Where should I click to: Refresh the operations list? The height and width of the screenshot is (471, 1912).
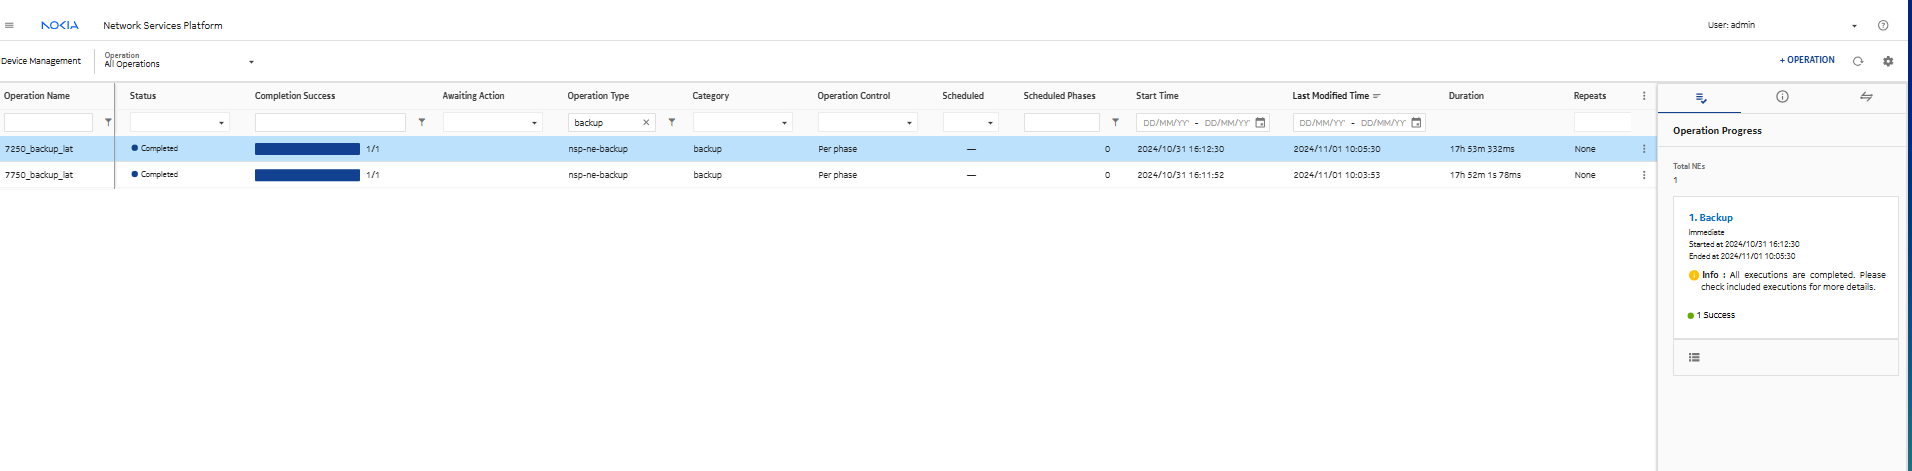click(1858, 61)
